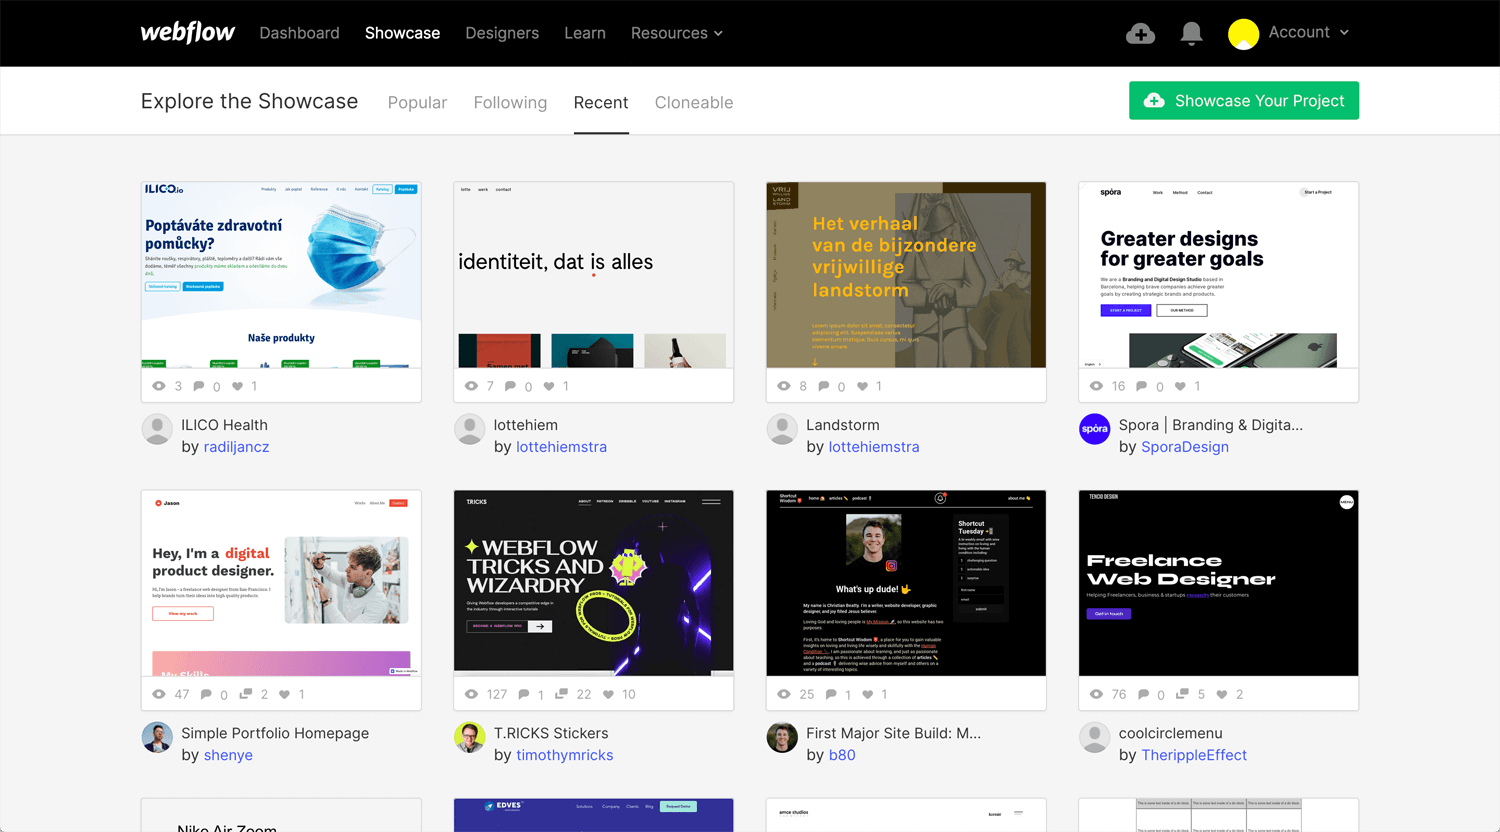This screenshot has height=832, width=1500.
Task: Click the Showcase Your Project button
Action: pos(1244,100)
